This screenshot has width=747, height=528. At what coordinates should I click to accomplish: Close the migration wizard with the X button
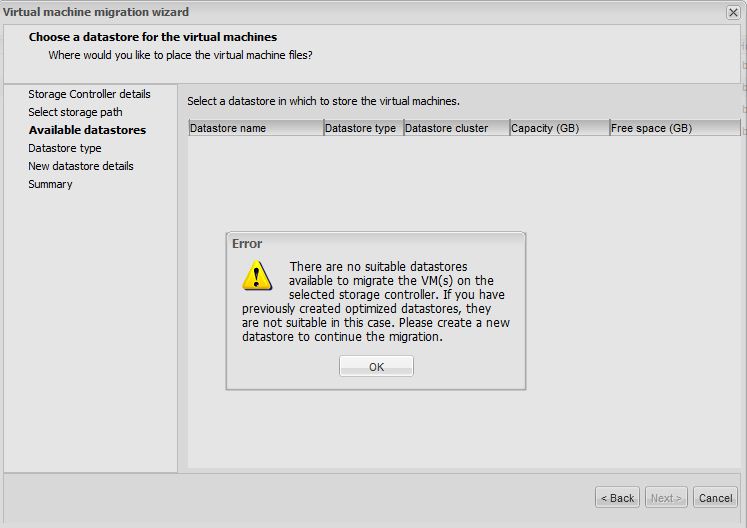pos(733,12)
